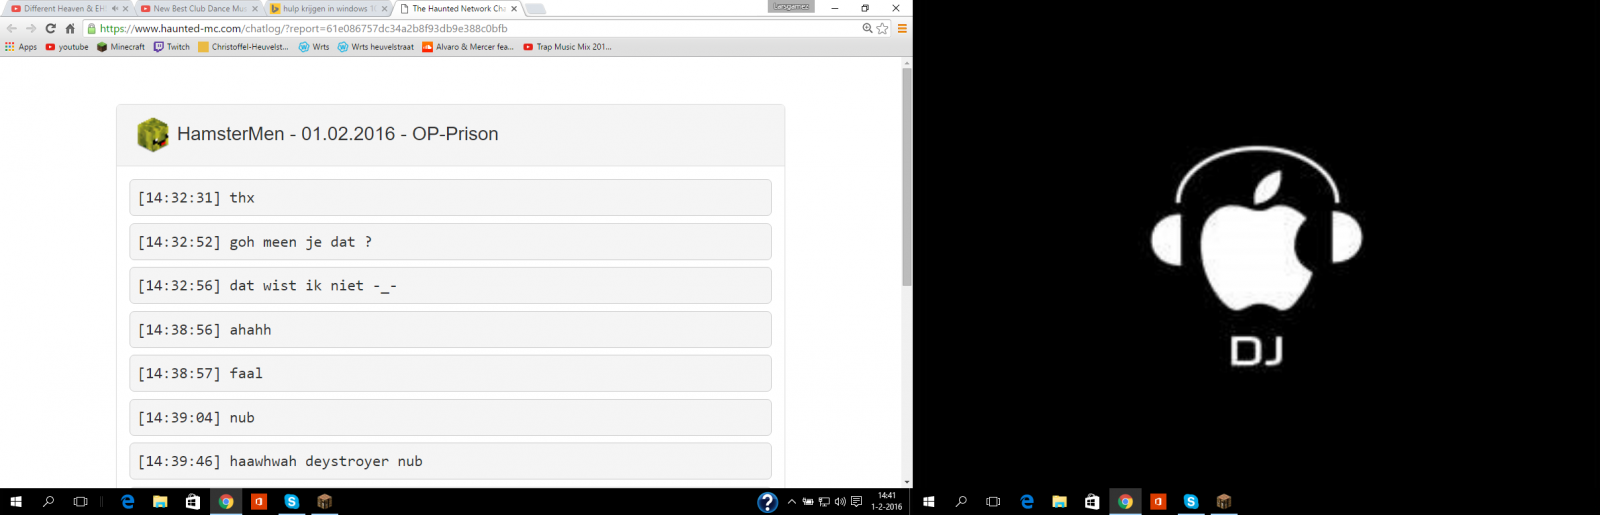Viewport: 1600px width, 515px height.
Task: Click the browser forward arrow
Action: (x=30, y=29)
